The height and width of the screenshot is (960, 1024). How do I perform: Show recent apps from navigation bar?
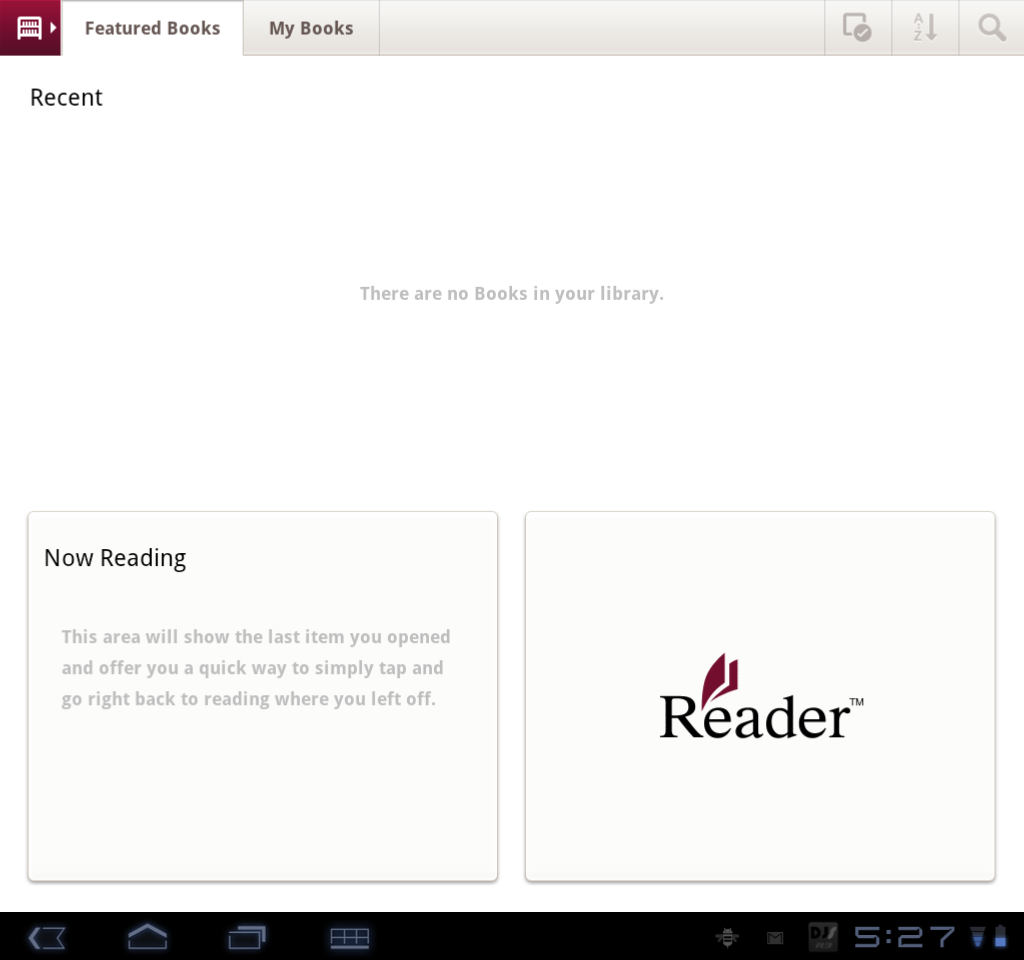tap(246, 937)
